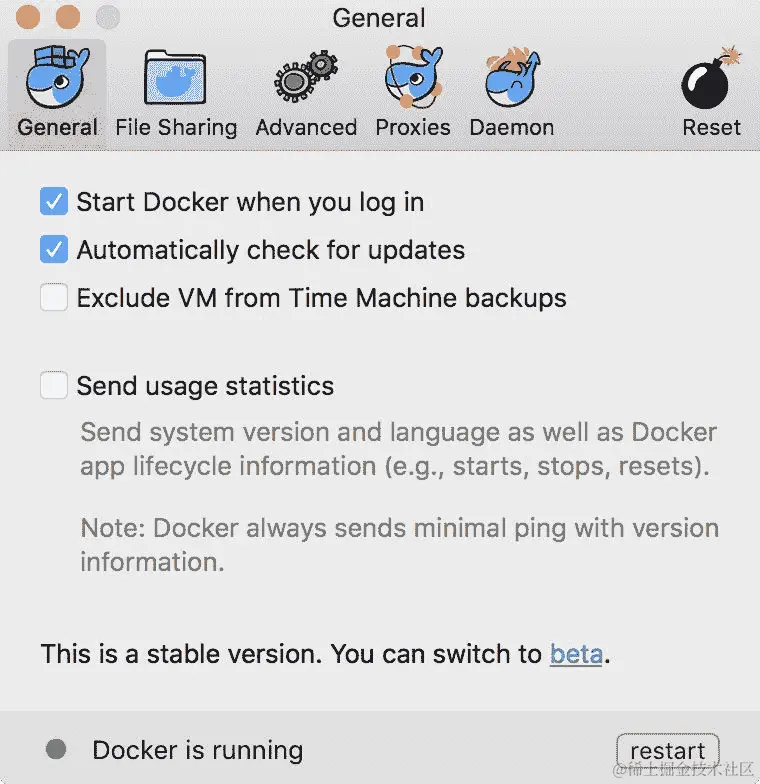Open the Proxies whale icon
760x784 pixels.
coord(413,76)
